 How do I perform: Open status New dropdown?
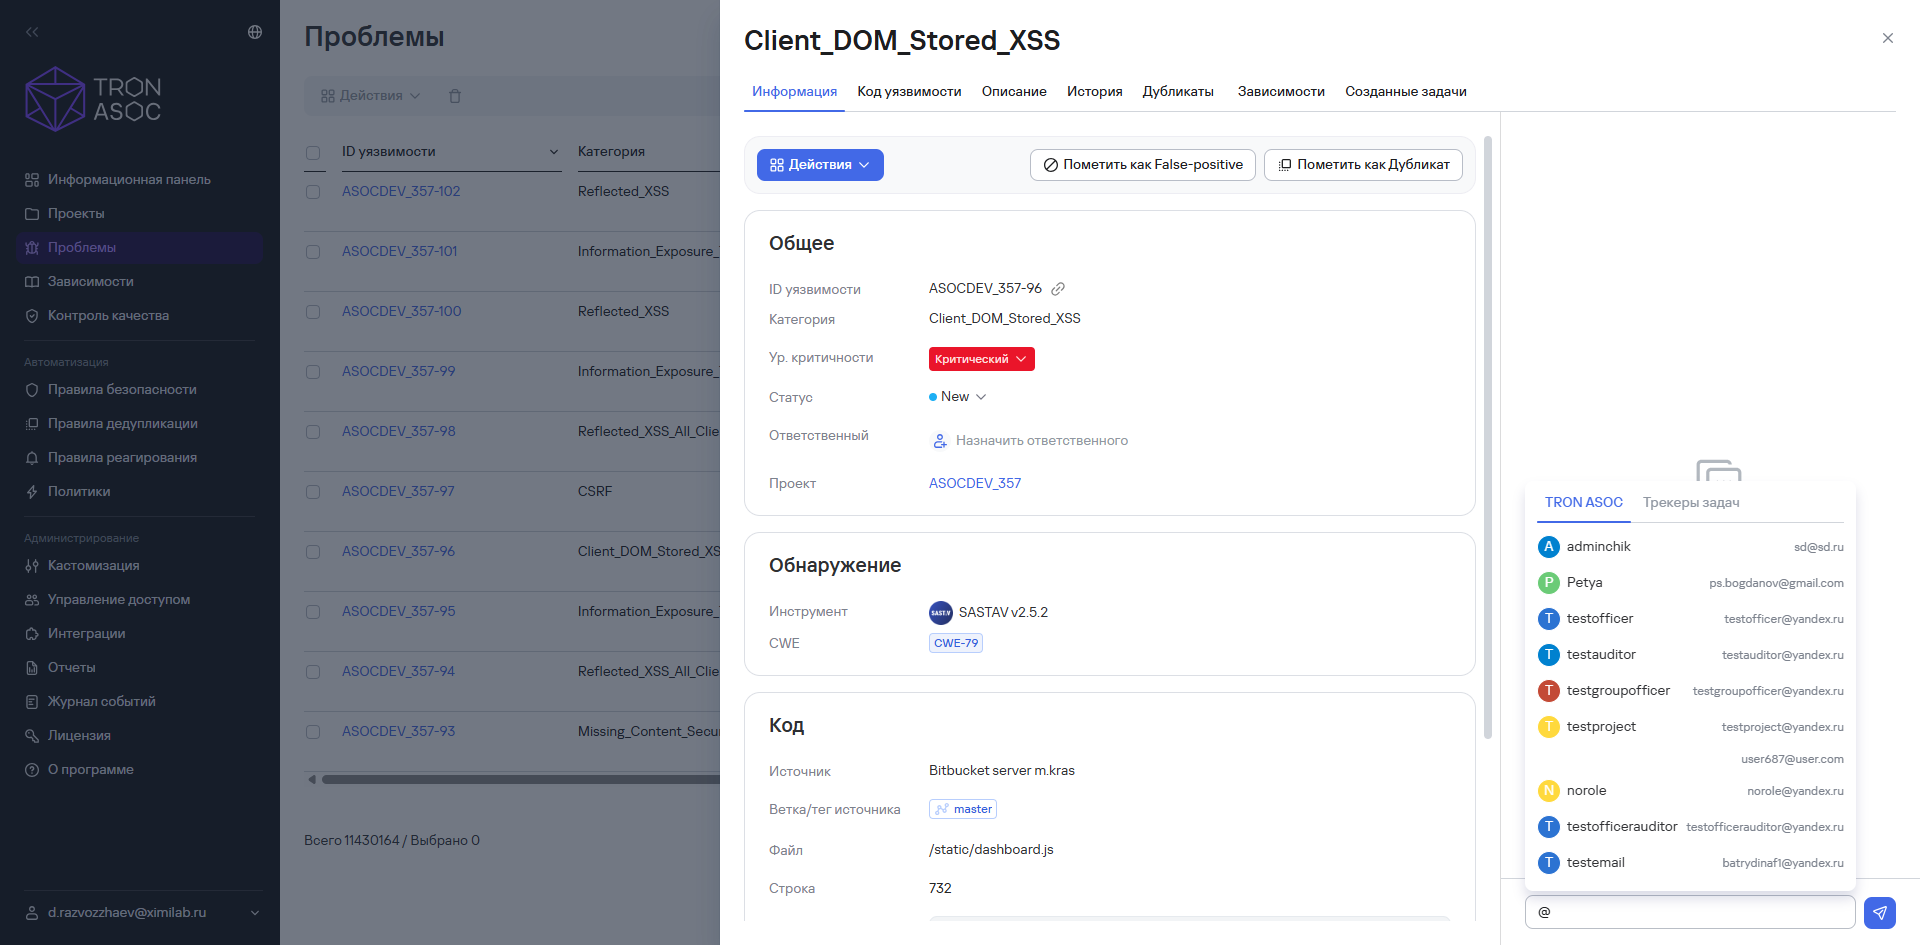958,397
